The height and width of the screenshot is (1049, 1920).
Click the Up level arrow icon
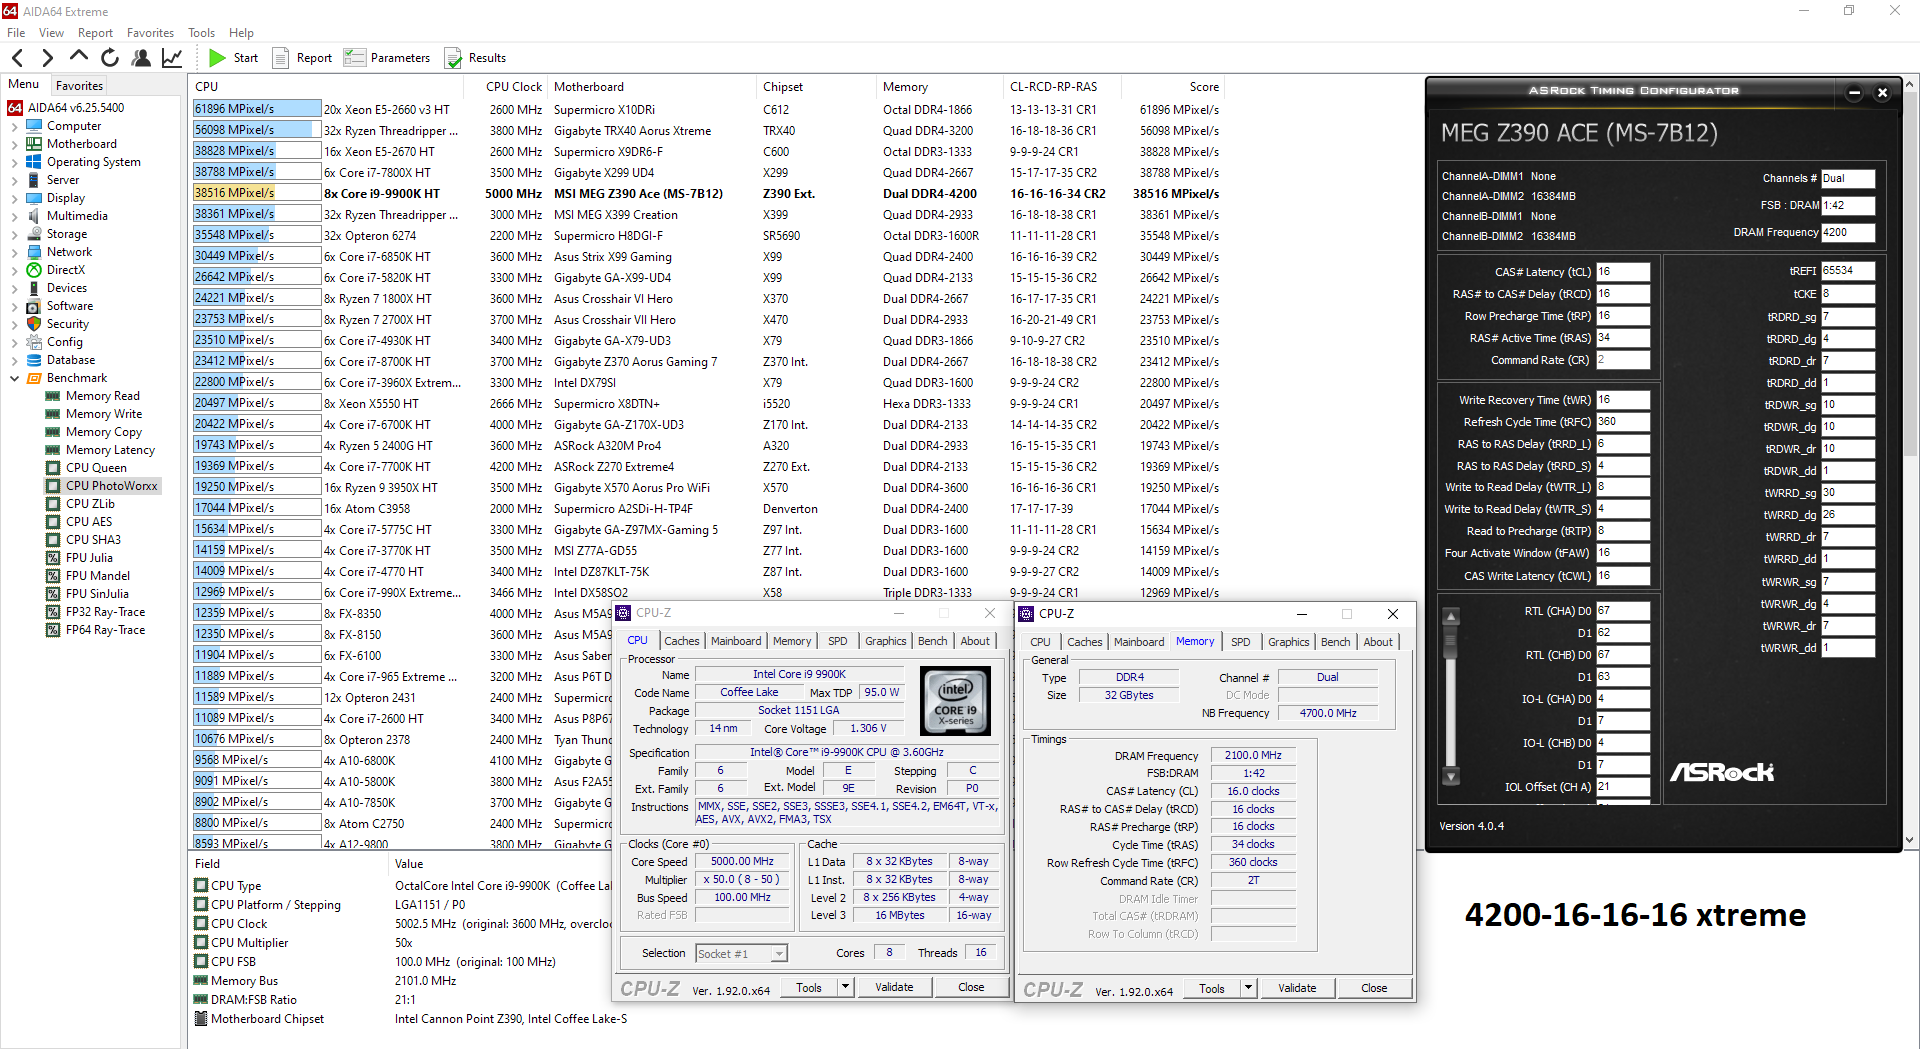coord(79,57)
